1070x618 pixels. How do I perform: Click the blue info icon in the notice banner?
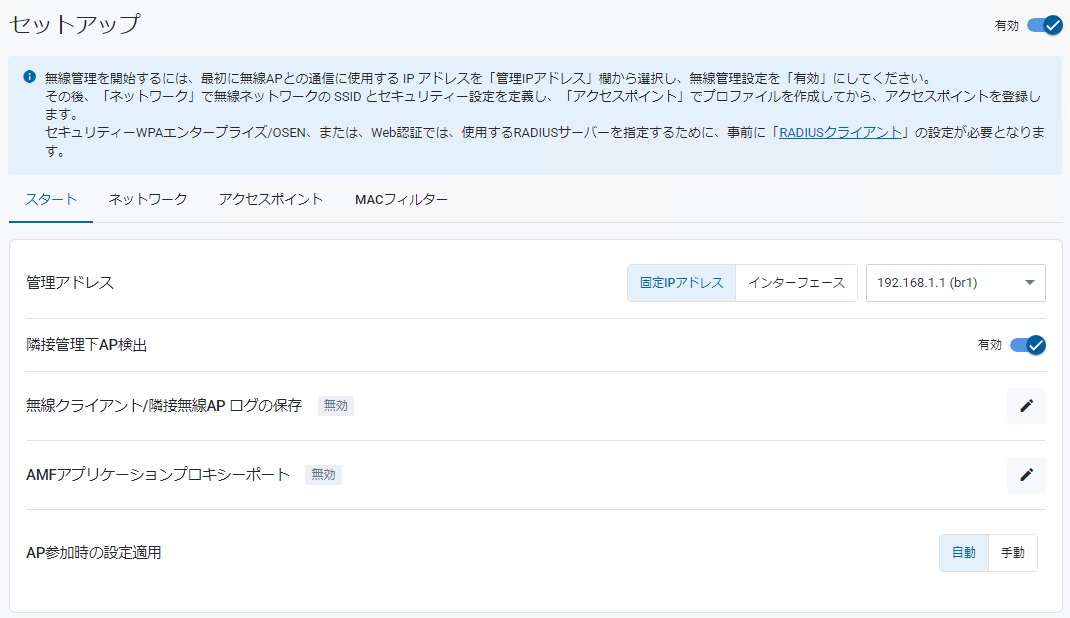[29, 77]
